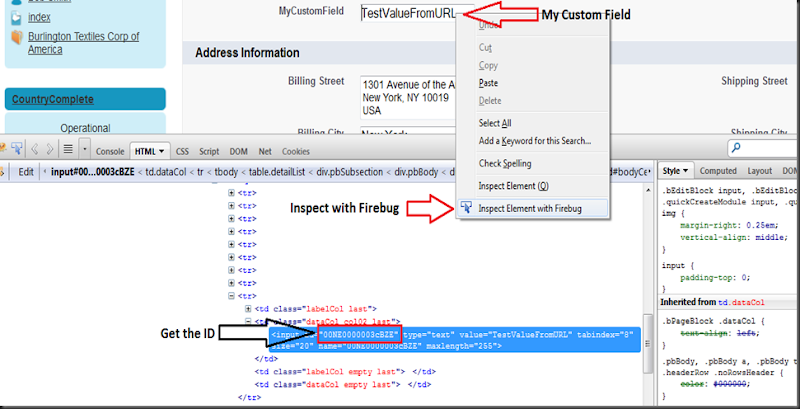Viewport: 800px width, 409px height.
Task: Expand the first collapsed tr node
Action: coord(232,193)
